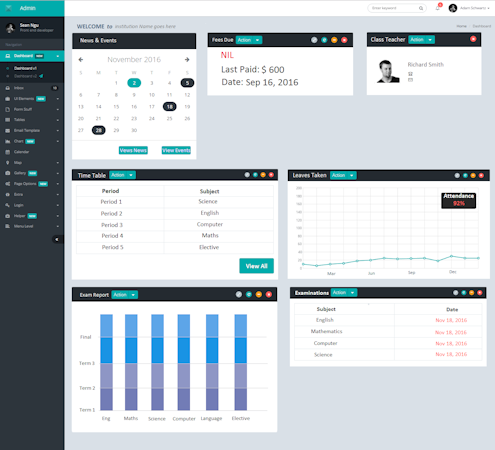Click the Calendar icon in the sidebar
This screenshot has height=450, width=495.
tap(8, 152)
